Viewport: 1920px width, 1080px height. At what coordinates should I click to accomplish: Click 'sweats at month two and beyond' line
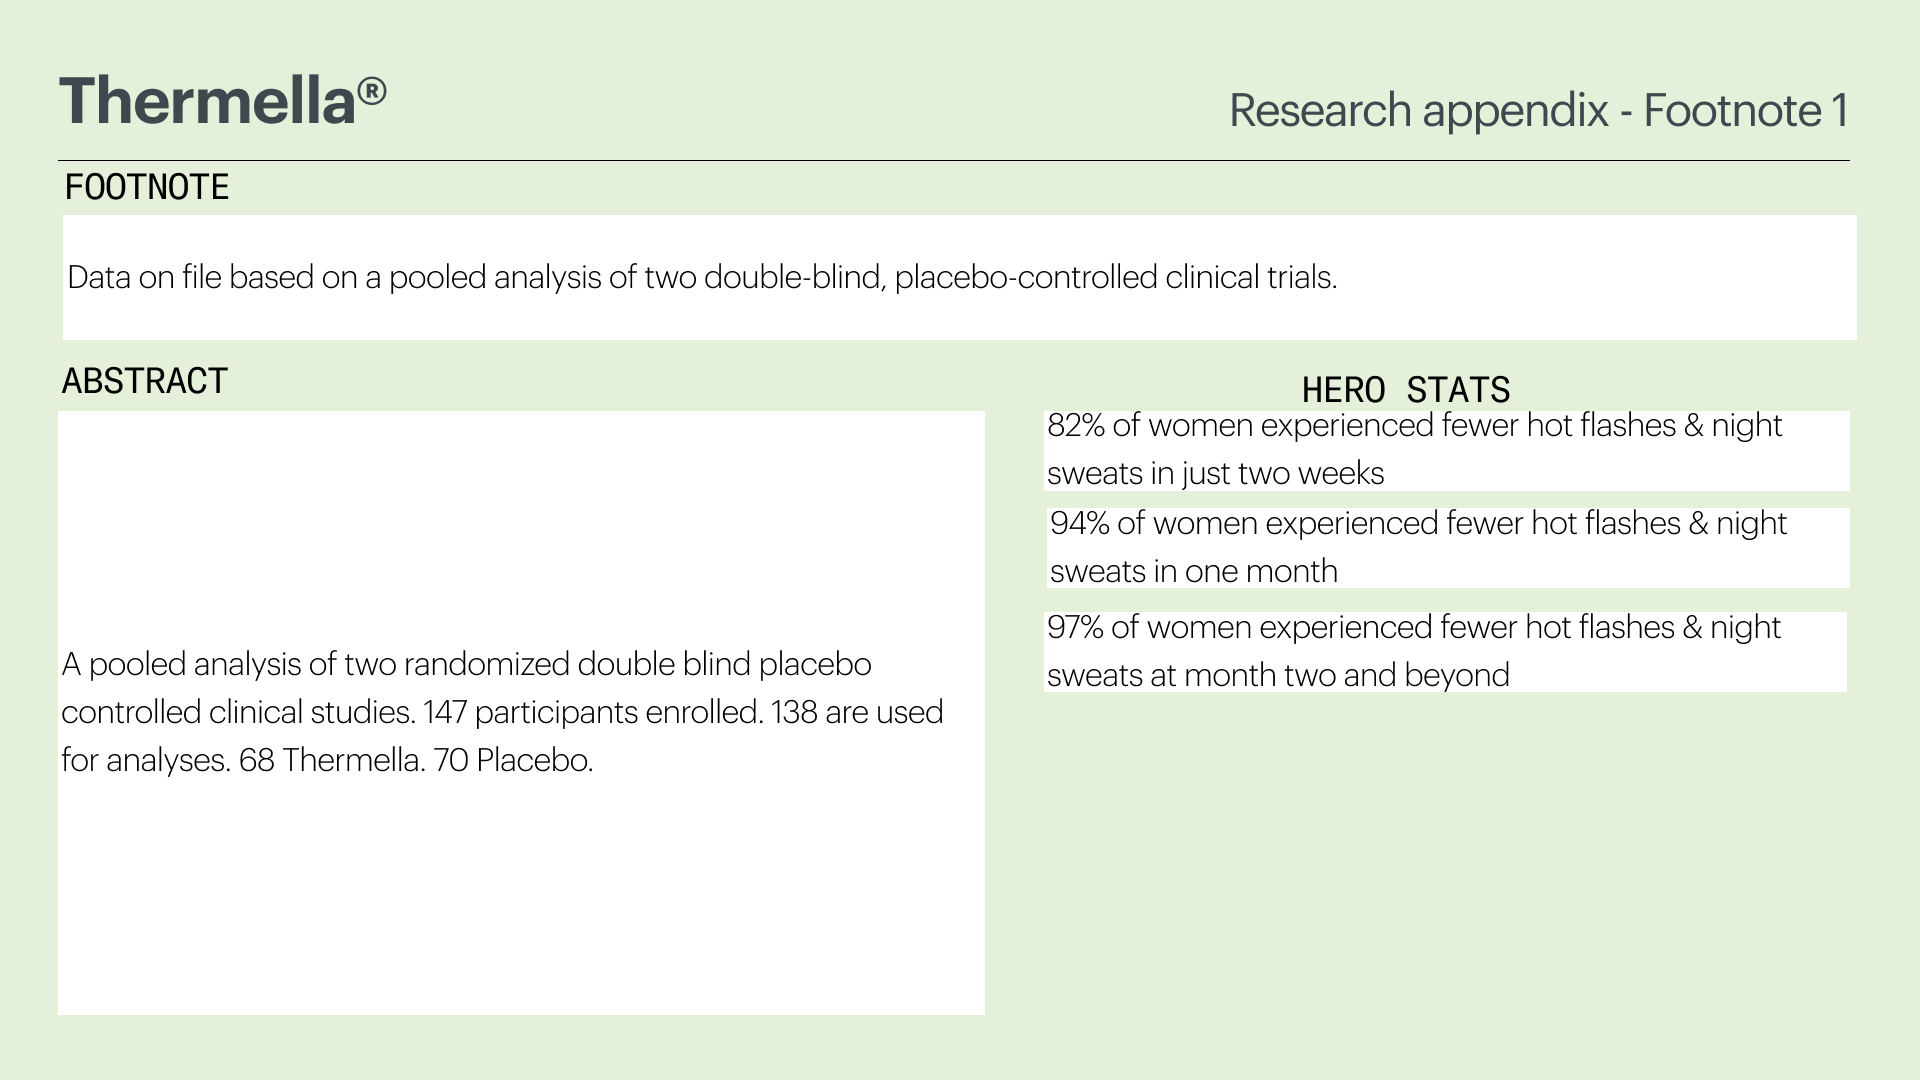pos(1278,675)
